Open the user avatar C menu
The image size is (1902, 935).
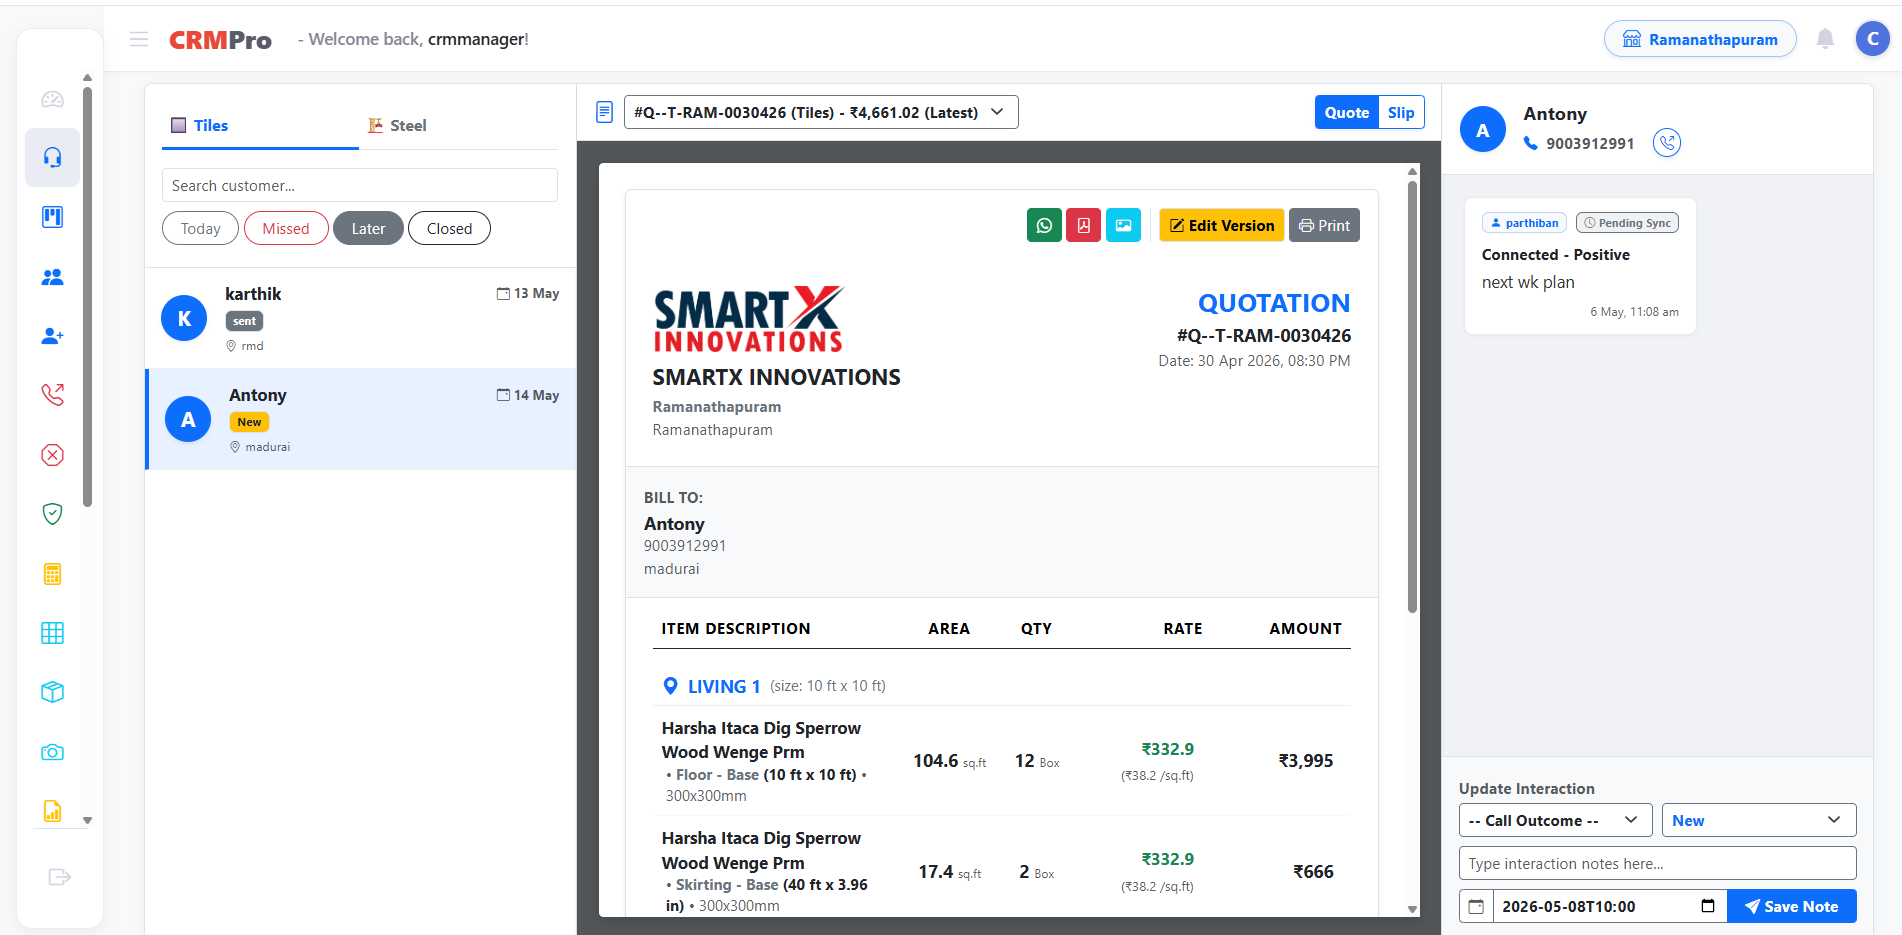[1873, 39]
